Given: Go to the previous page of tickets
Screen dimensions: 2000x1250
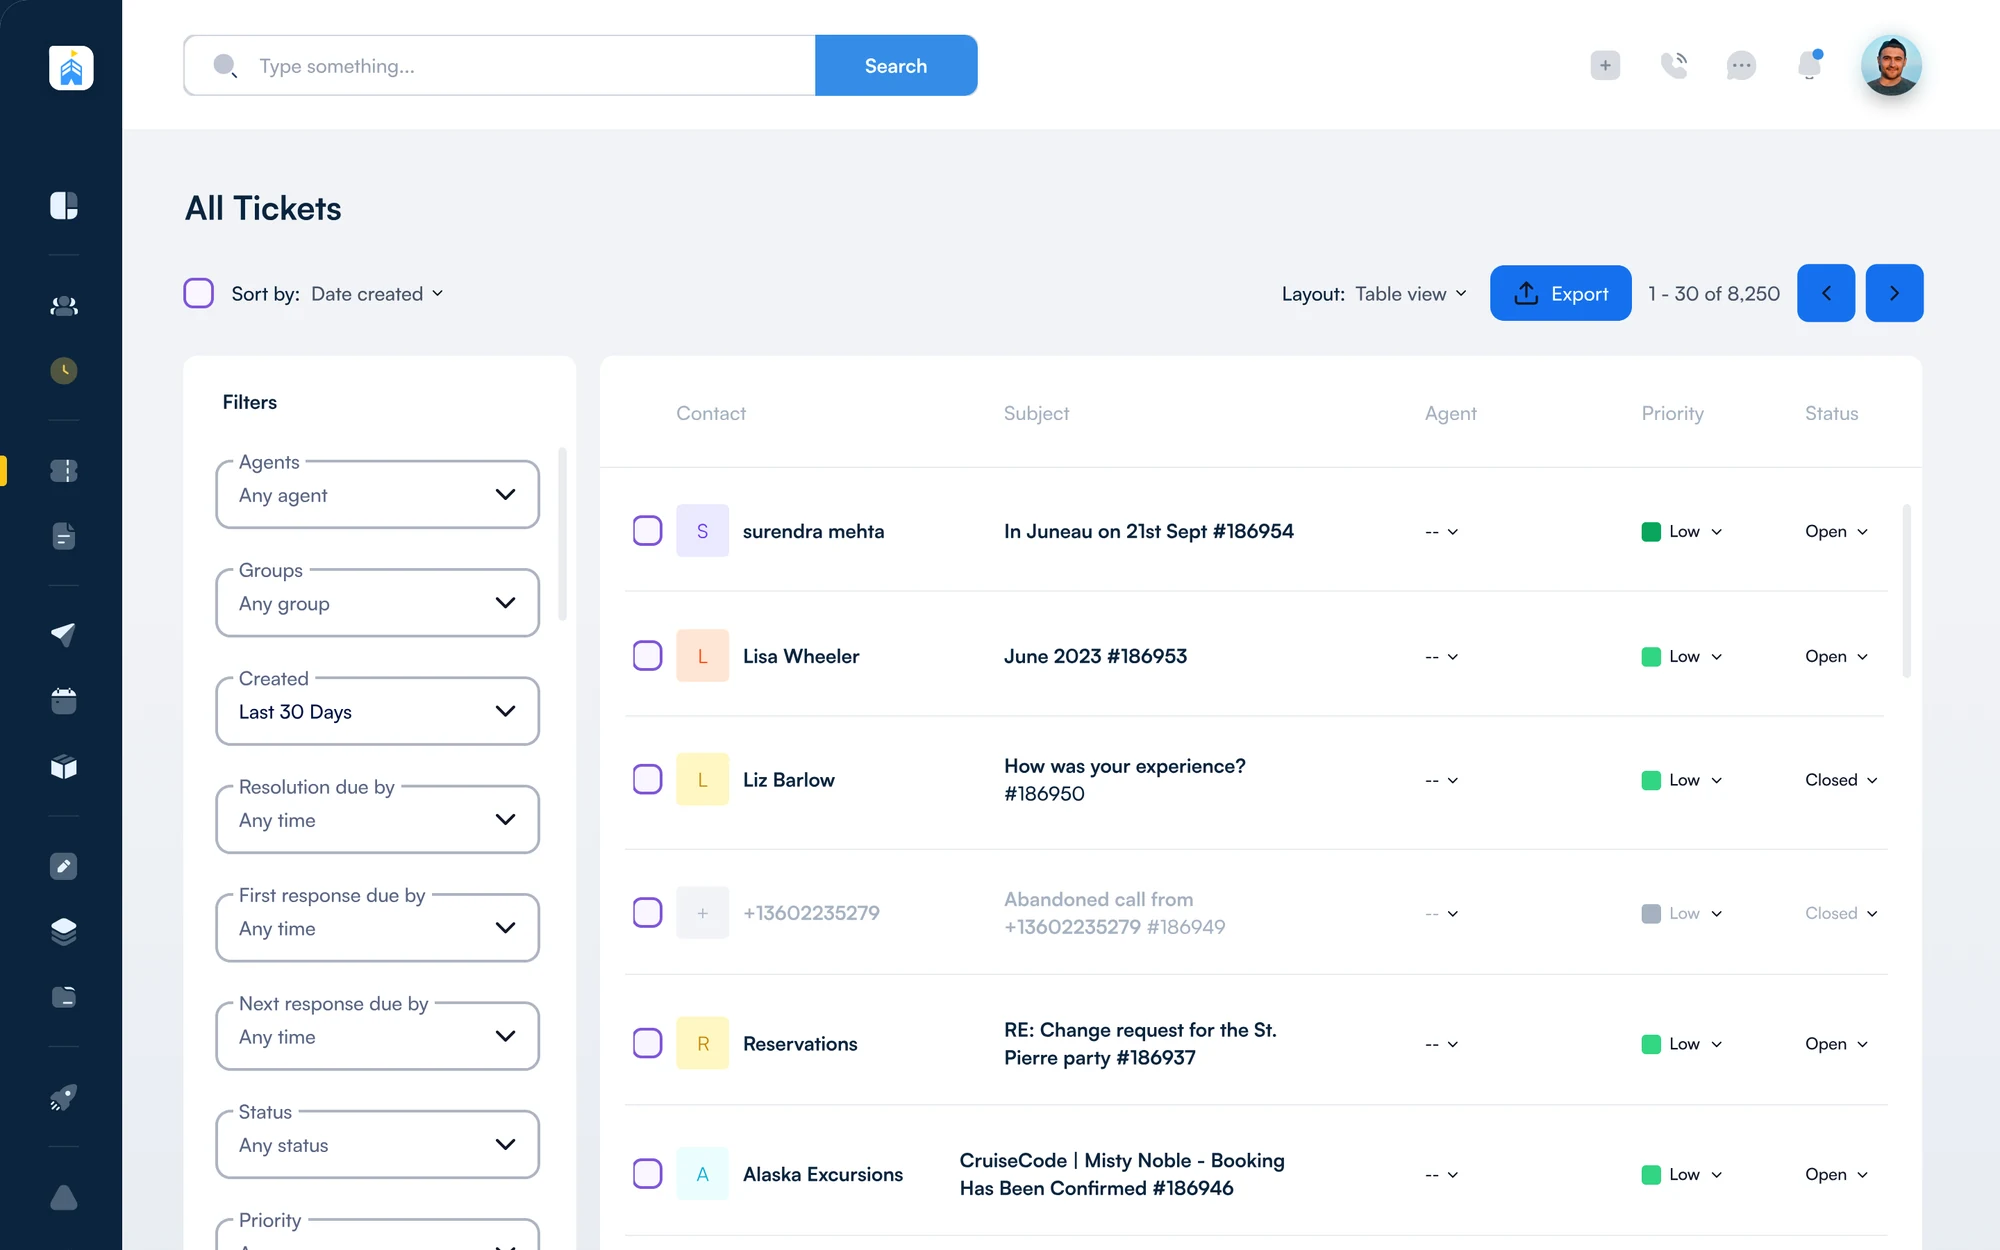Looking at the screenshot, I should (x=1826, y=293).
